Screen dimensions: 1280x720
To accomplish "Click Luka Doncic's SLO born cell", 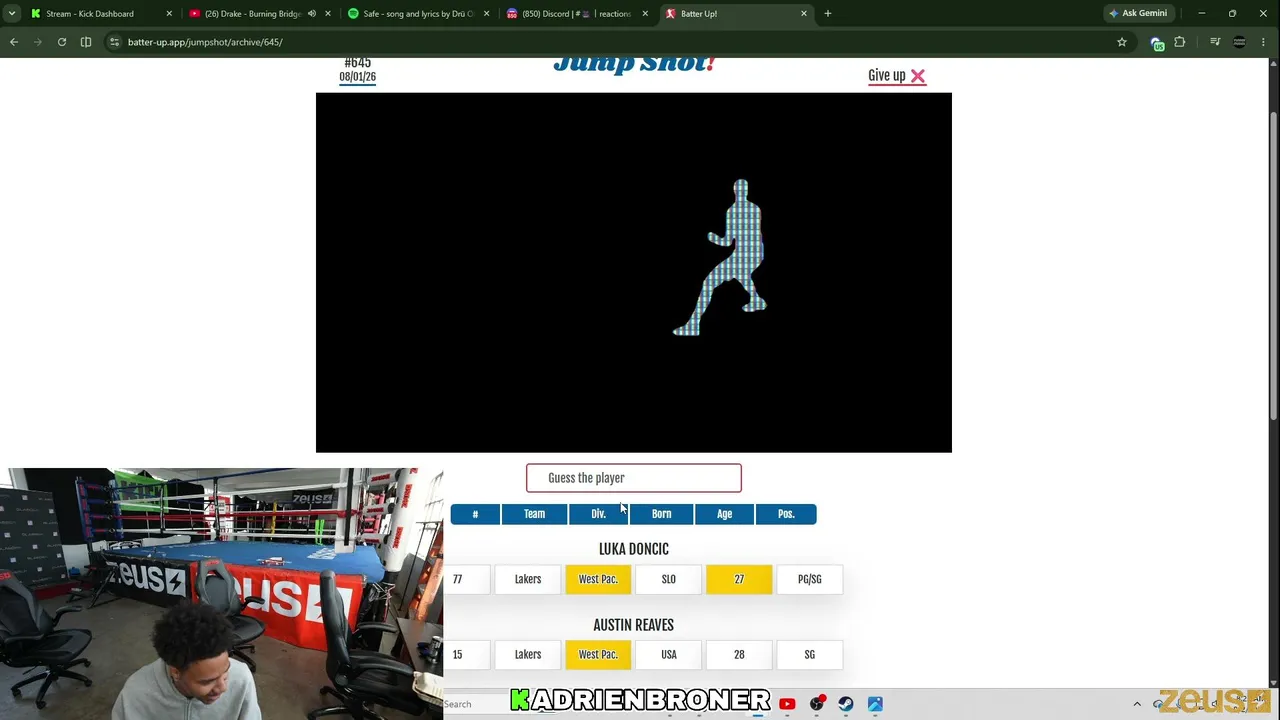I will 669,579.
